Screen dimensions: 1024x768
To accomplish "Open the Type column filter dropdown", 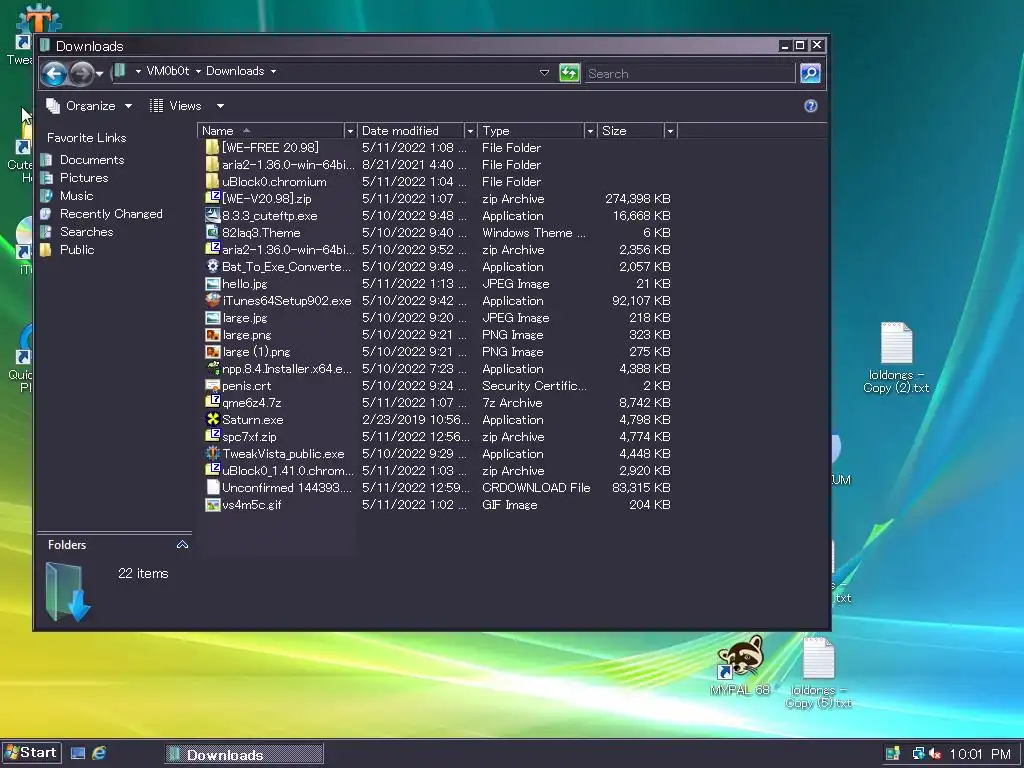I will pos(590,131).
